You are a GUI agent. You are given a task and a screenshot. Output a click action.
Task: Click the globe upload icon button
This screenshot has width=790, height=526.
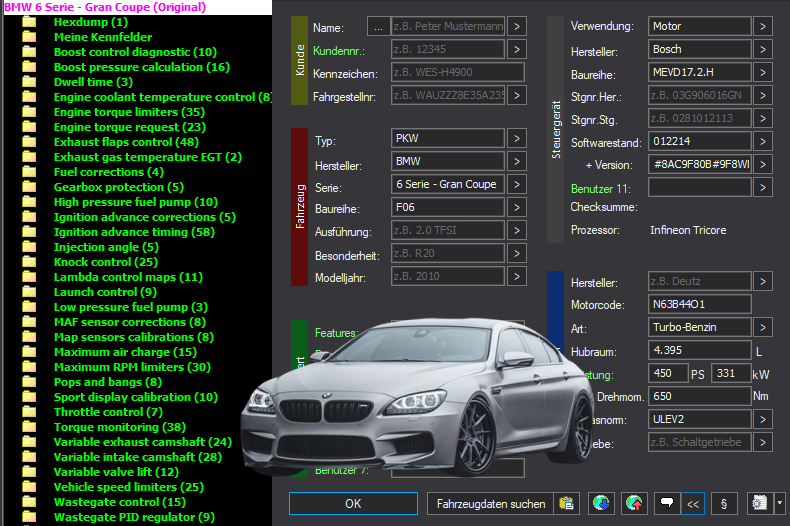(x=634, y=503)
